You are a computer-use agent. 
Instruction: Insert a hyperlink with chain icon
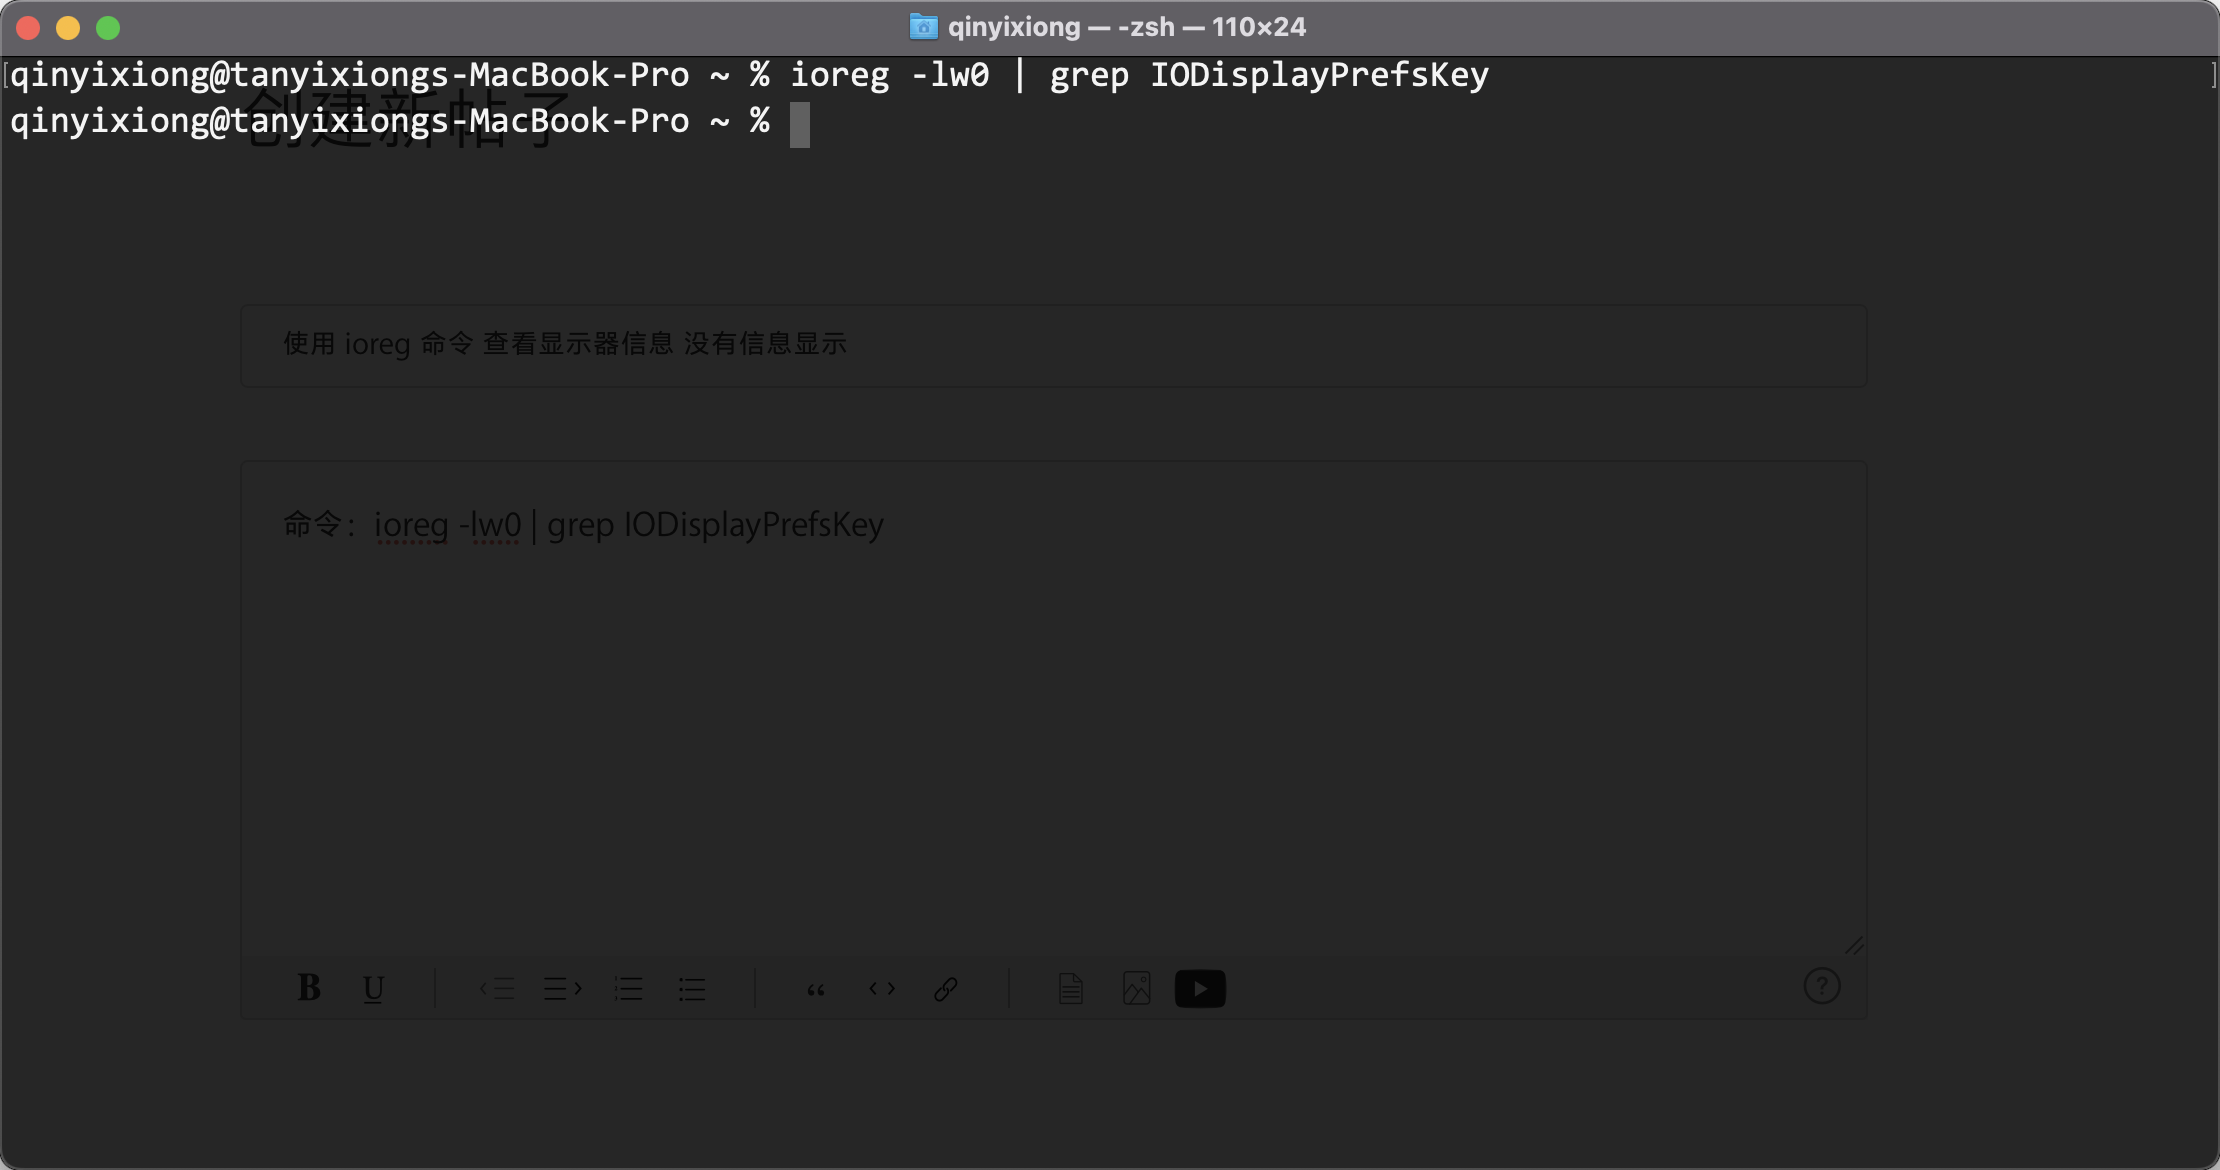coord(946,989)
